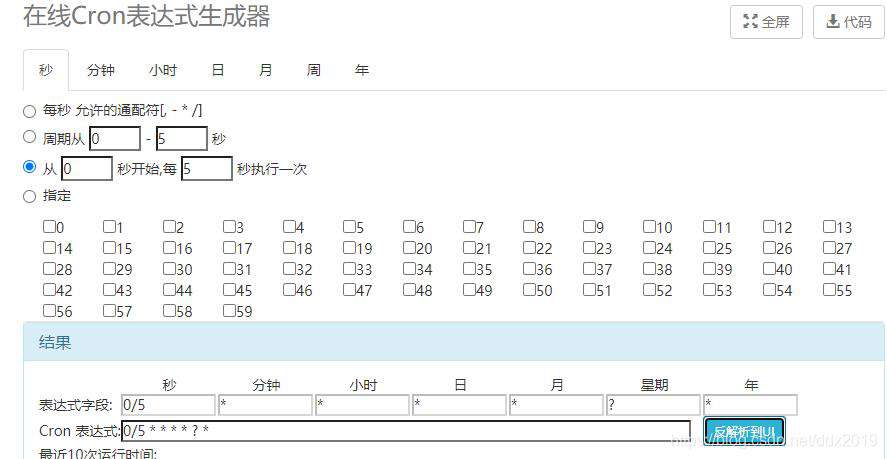Select the 从…秒开始 interval radio option
Viewport: 887px width, 459px height.
click(x=29, y=167)
